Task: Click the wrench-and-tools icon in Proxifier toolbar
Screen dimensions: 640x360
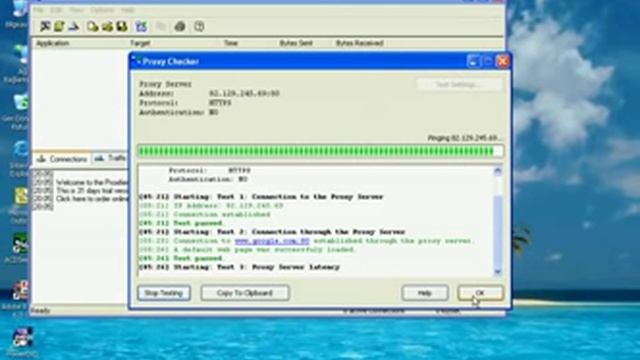Action: pos(44,27)
